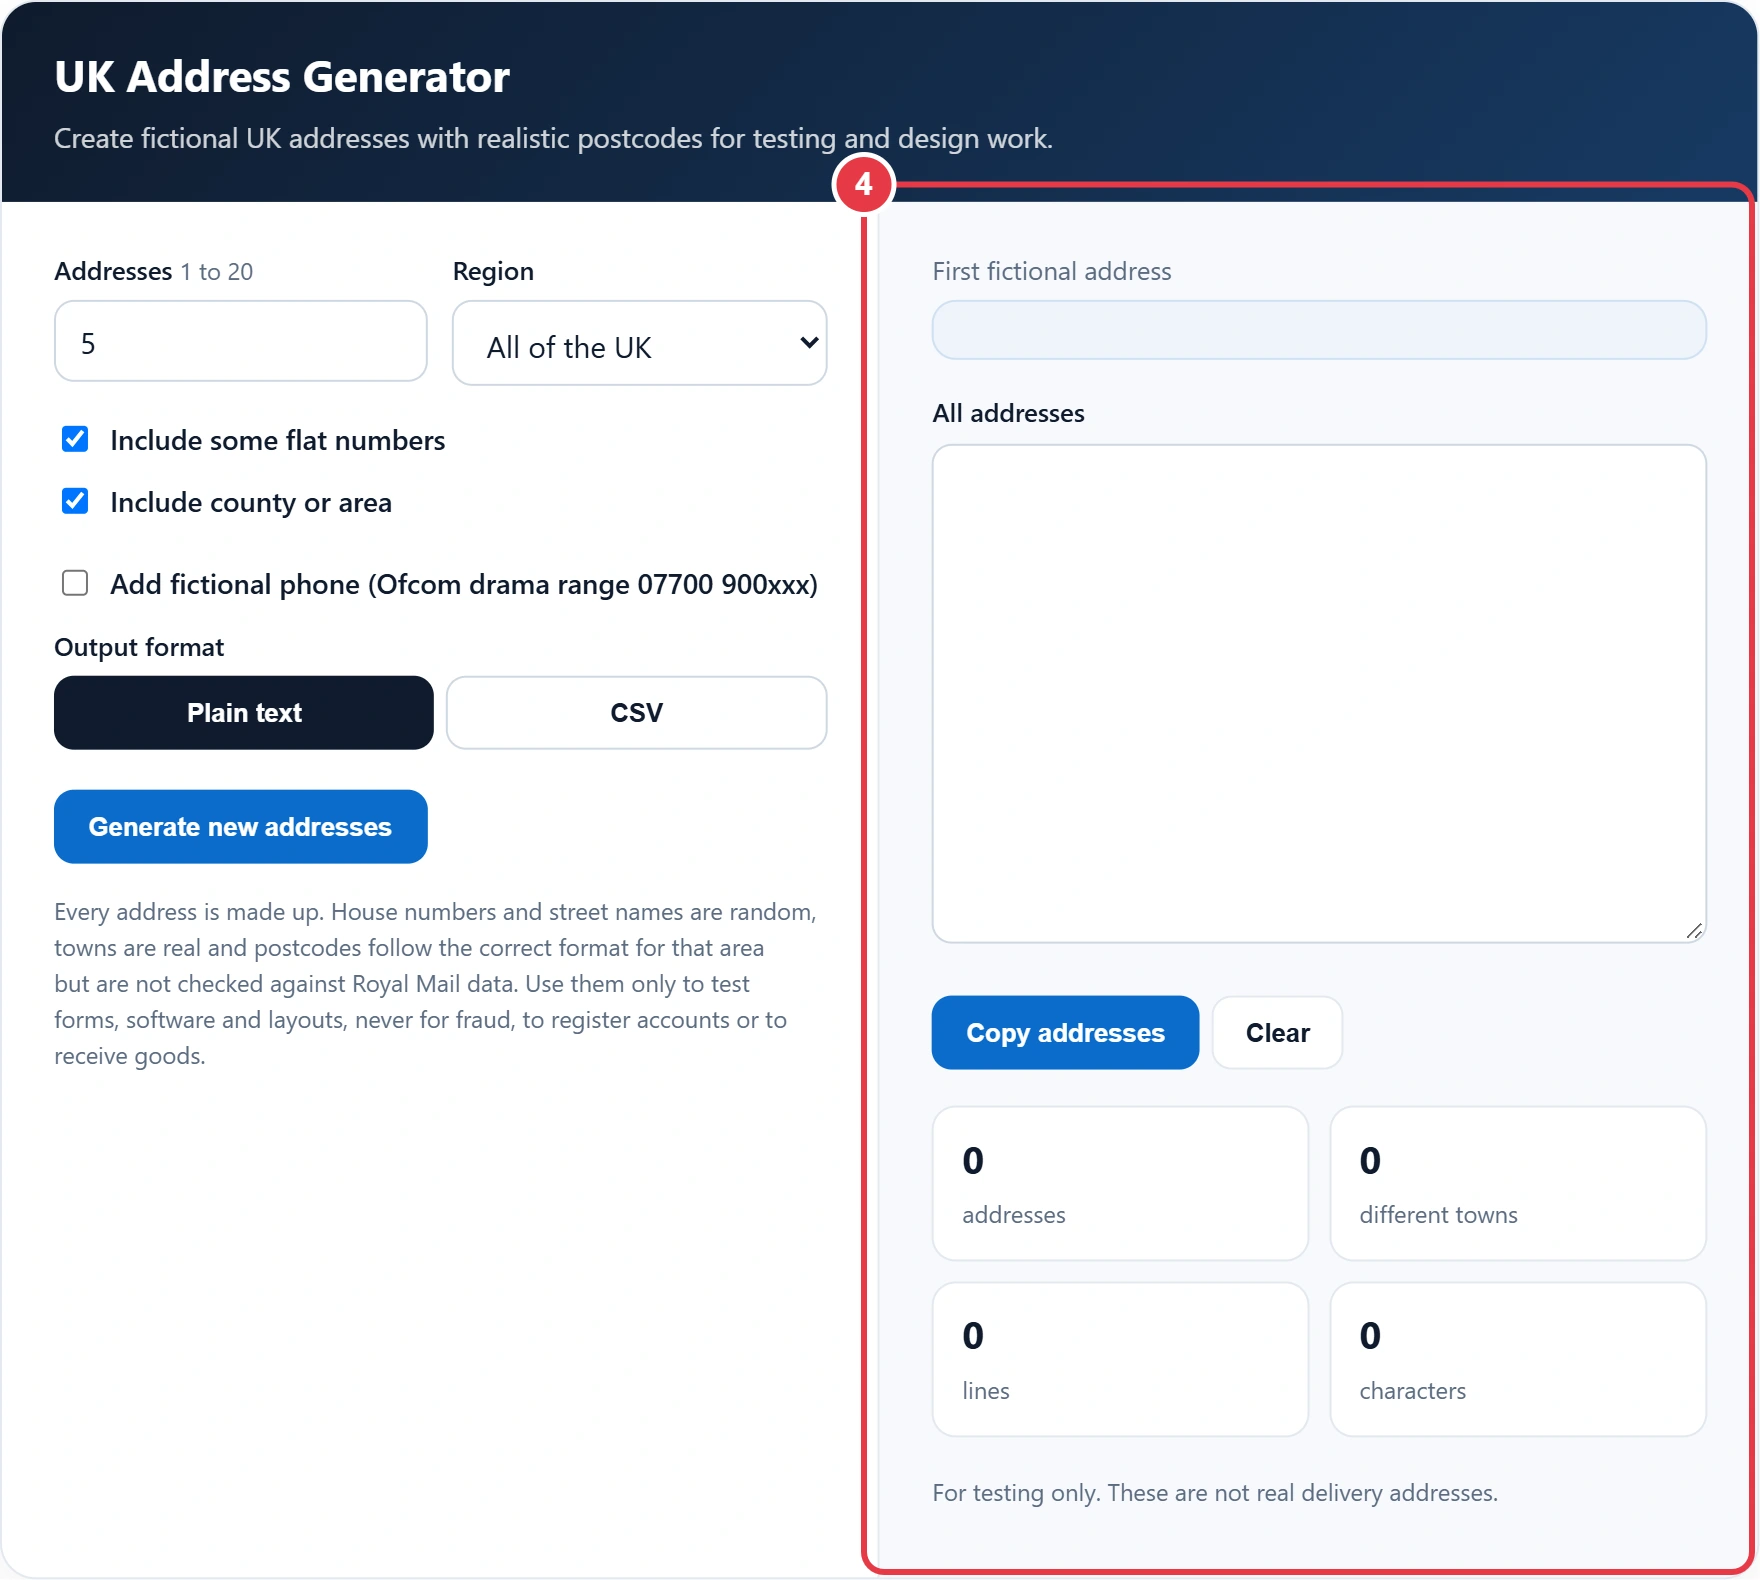The image size is (1760, 1580).
Task: Uncheck Include some flat numbers
Action: point(75,439)
